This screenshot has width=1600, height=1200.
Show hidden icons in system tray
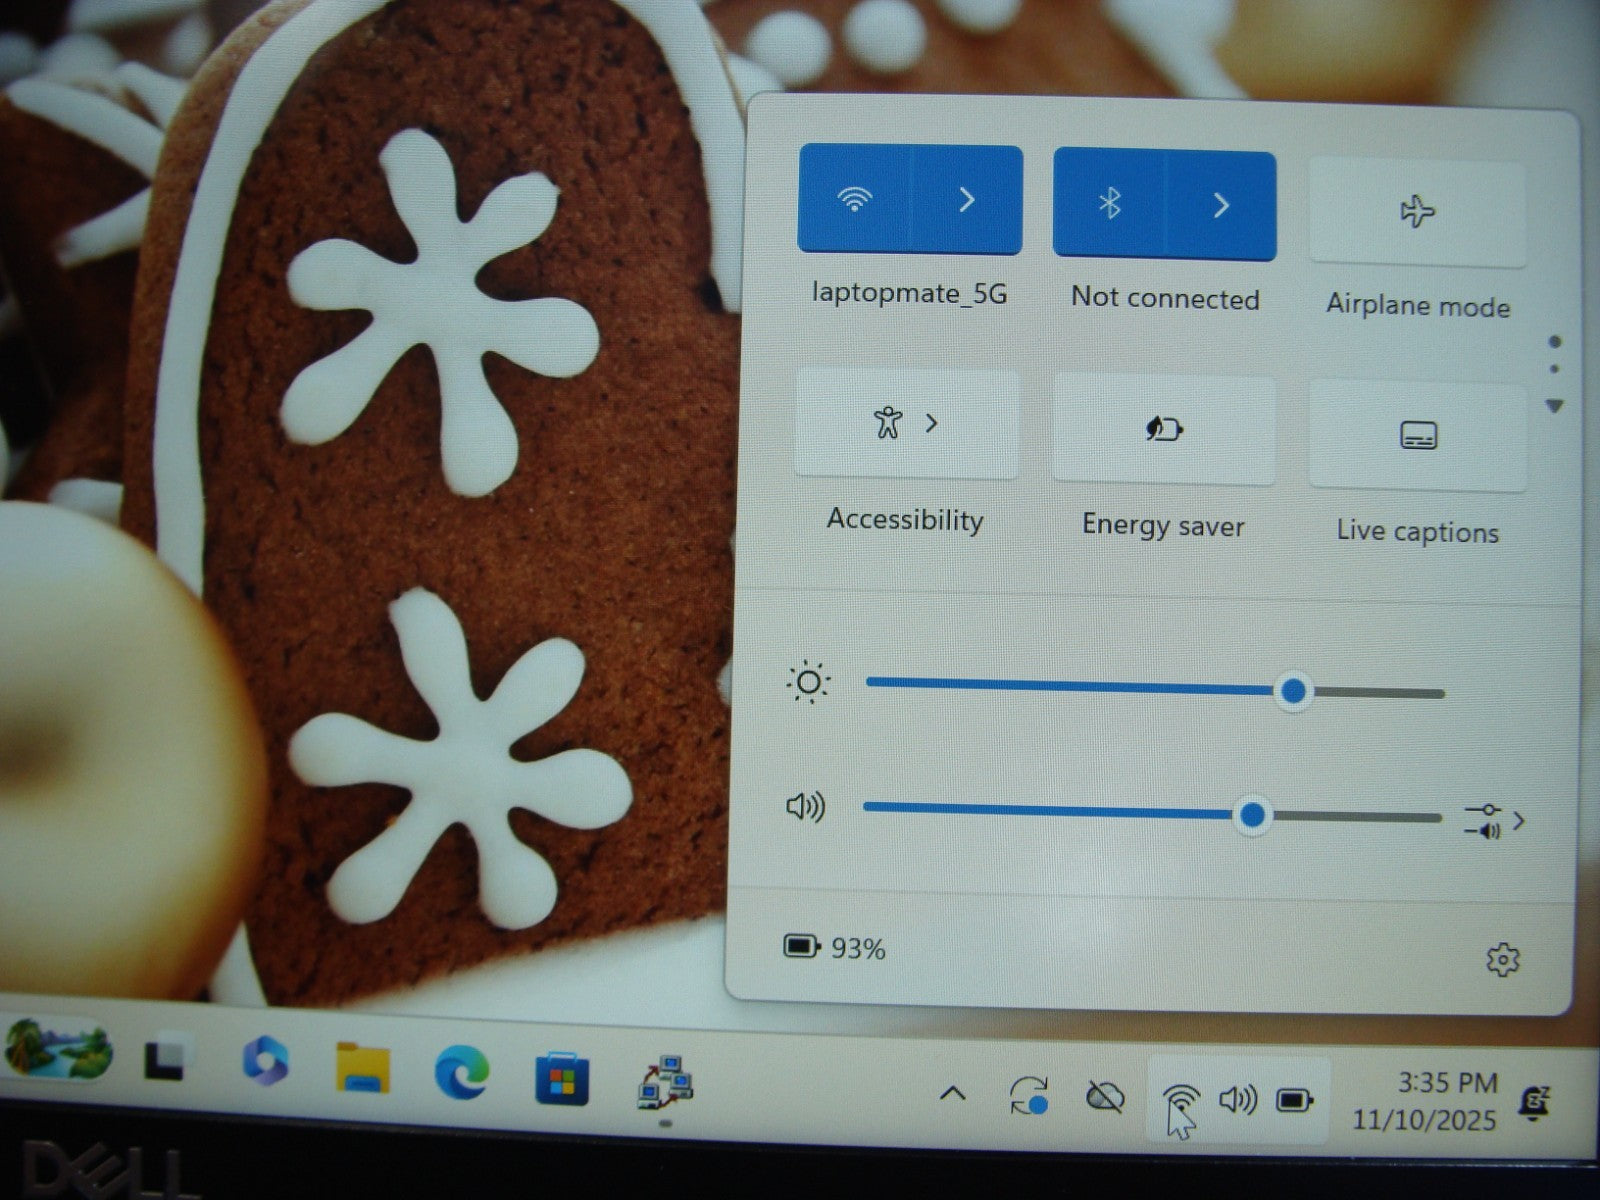pyautogui.click(x=953, y=1094)
